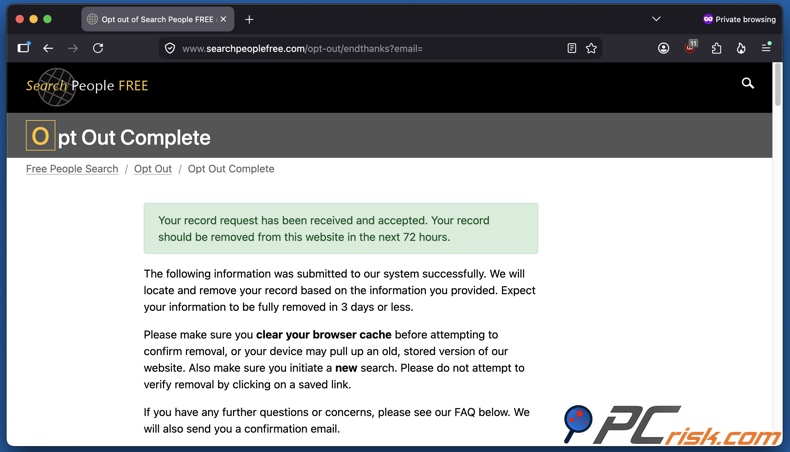Open the site search magnifier icon
790x452 pixels.
[x=748, y=83]
